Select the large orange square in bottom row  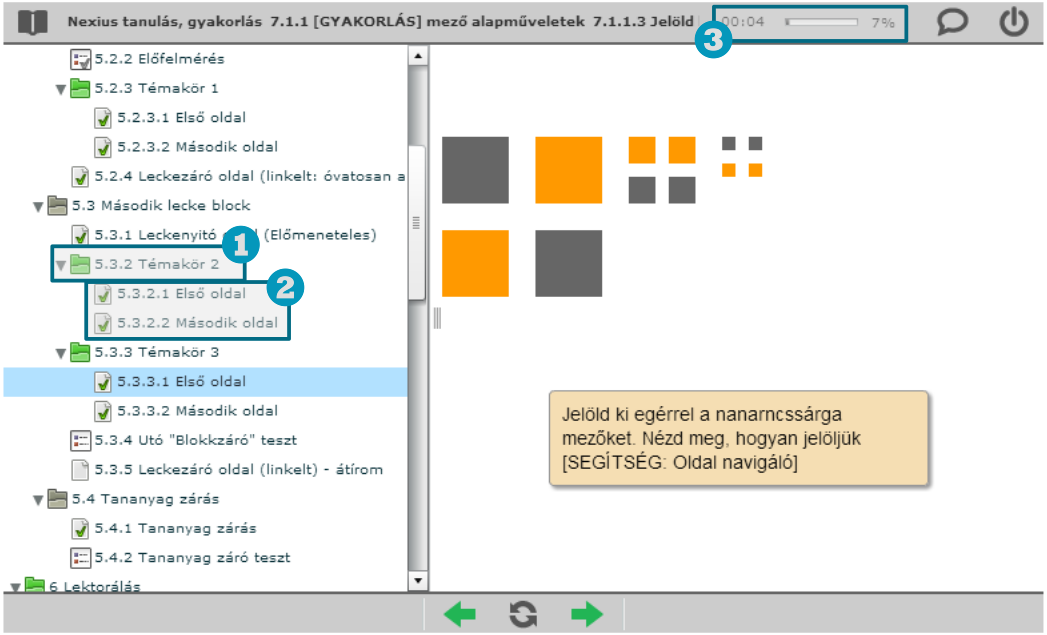[475, 263]
